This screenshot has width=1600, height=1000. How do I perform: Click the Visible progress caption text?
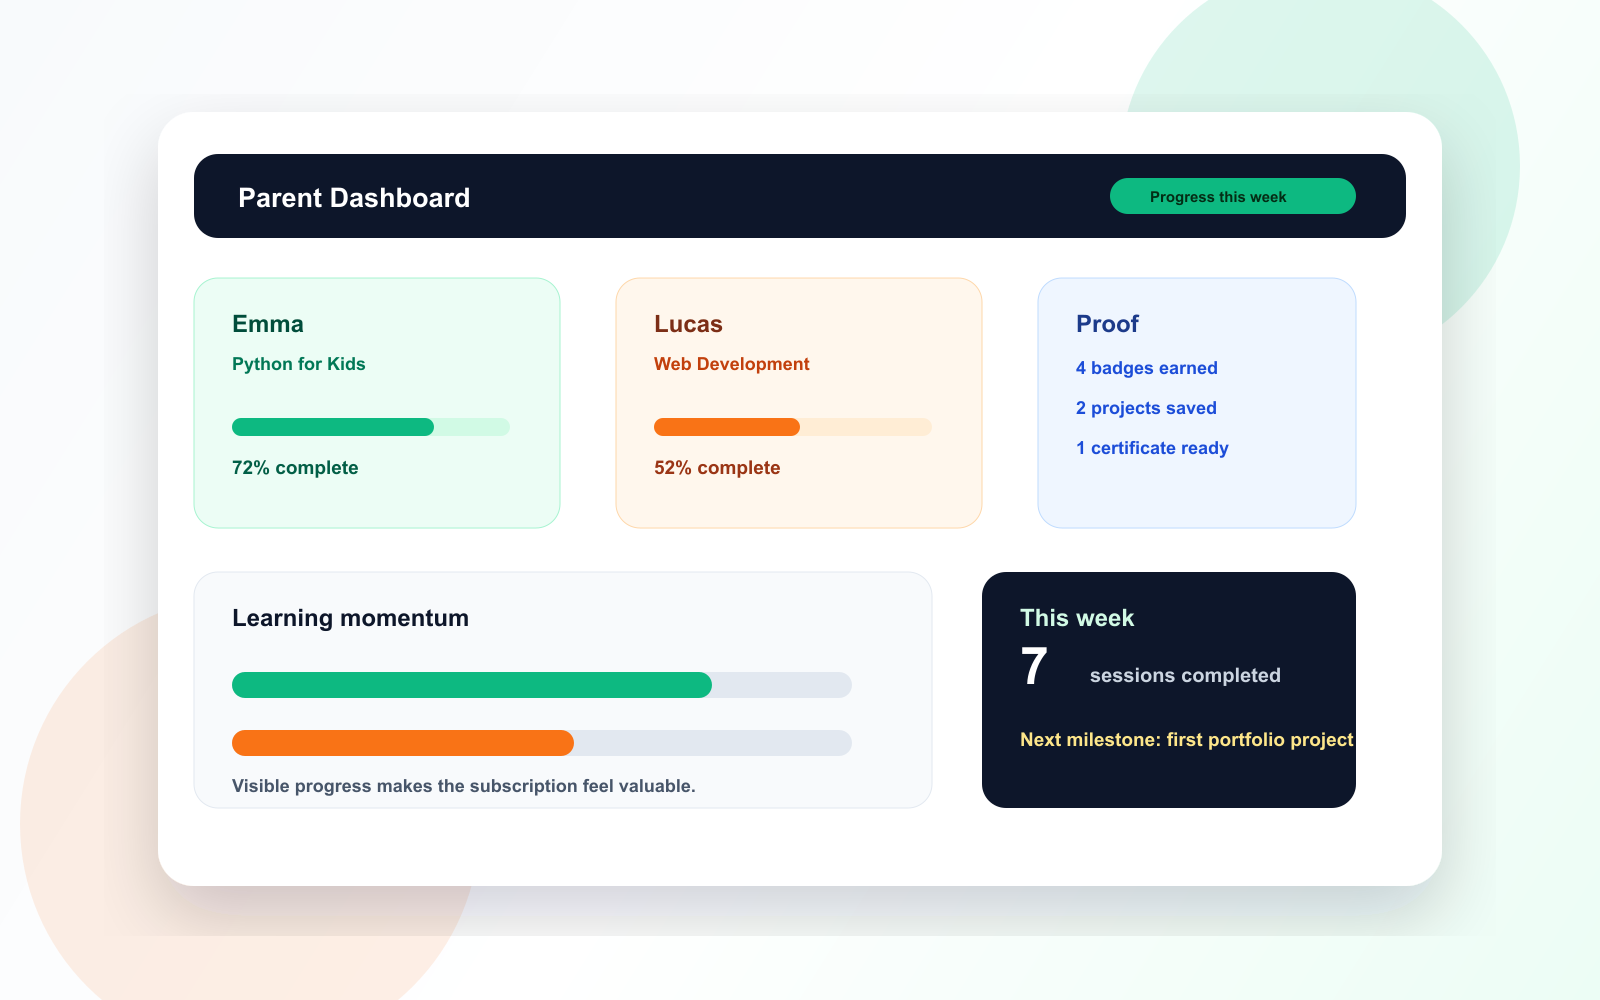tap(464, 786)
